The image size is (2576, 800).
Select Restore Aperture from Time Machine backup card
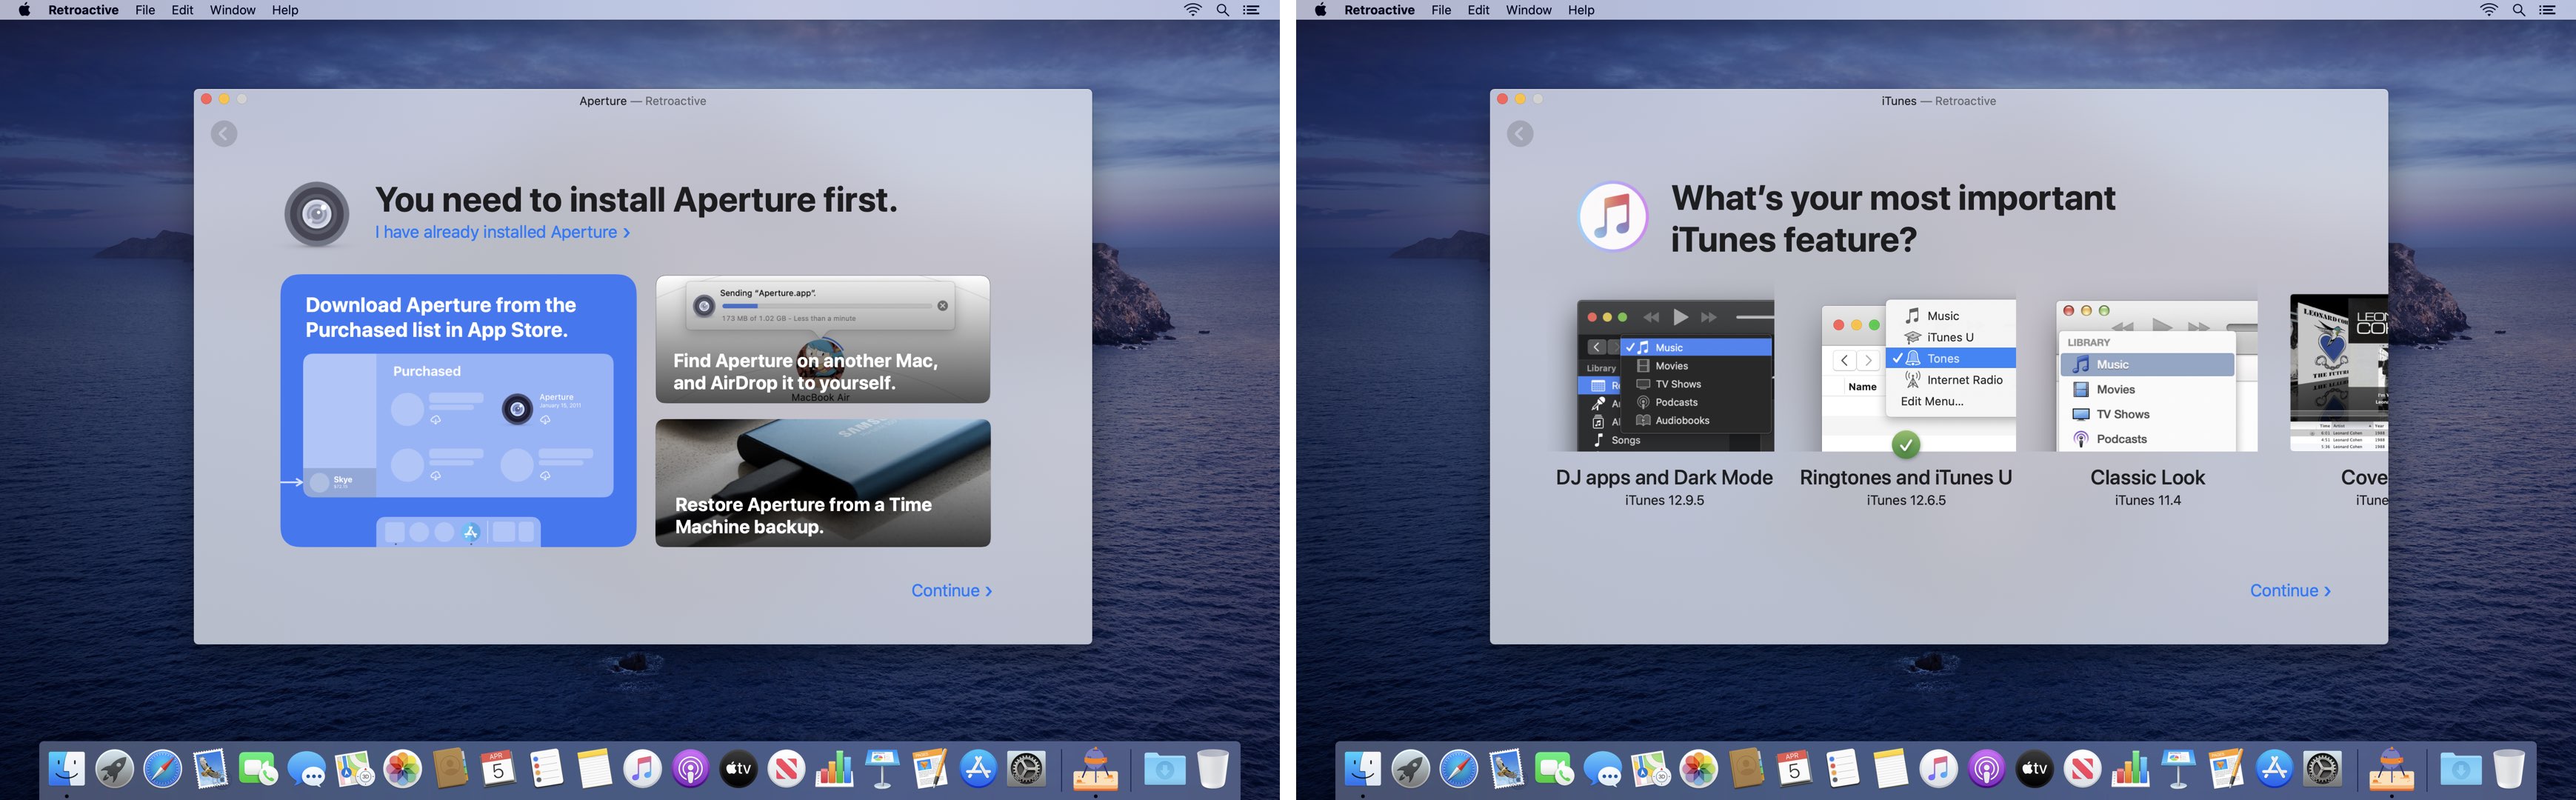pos(822,483)
